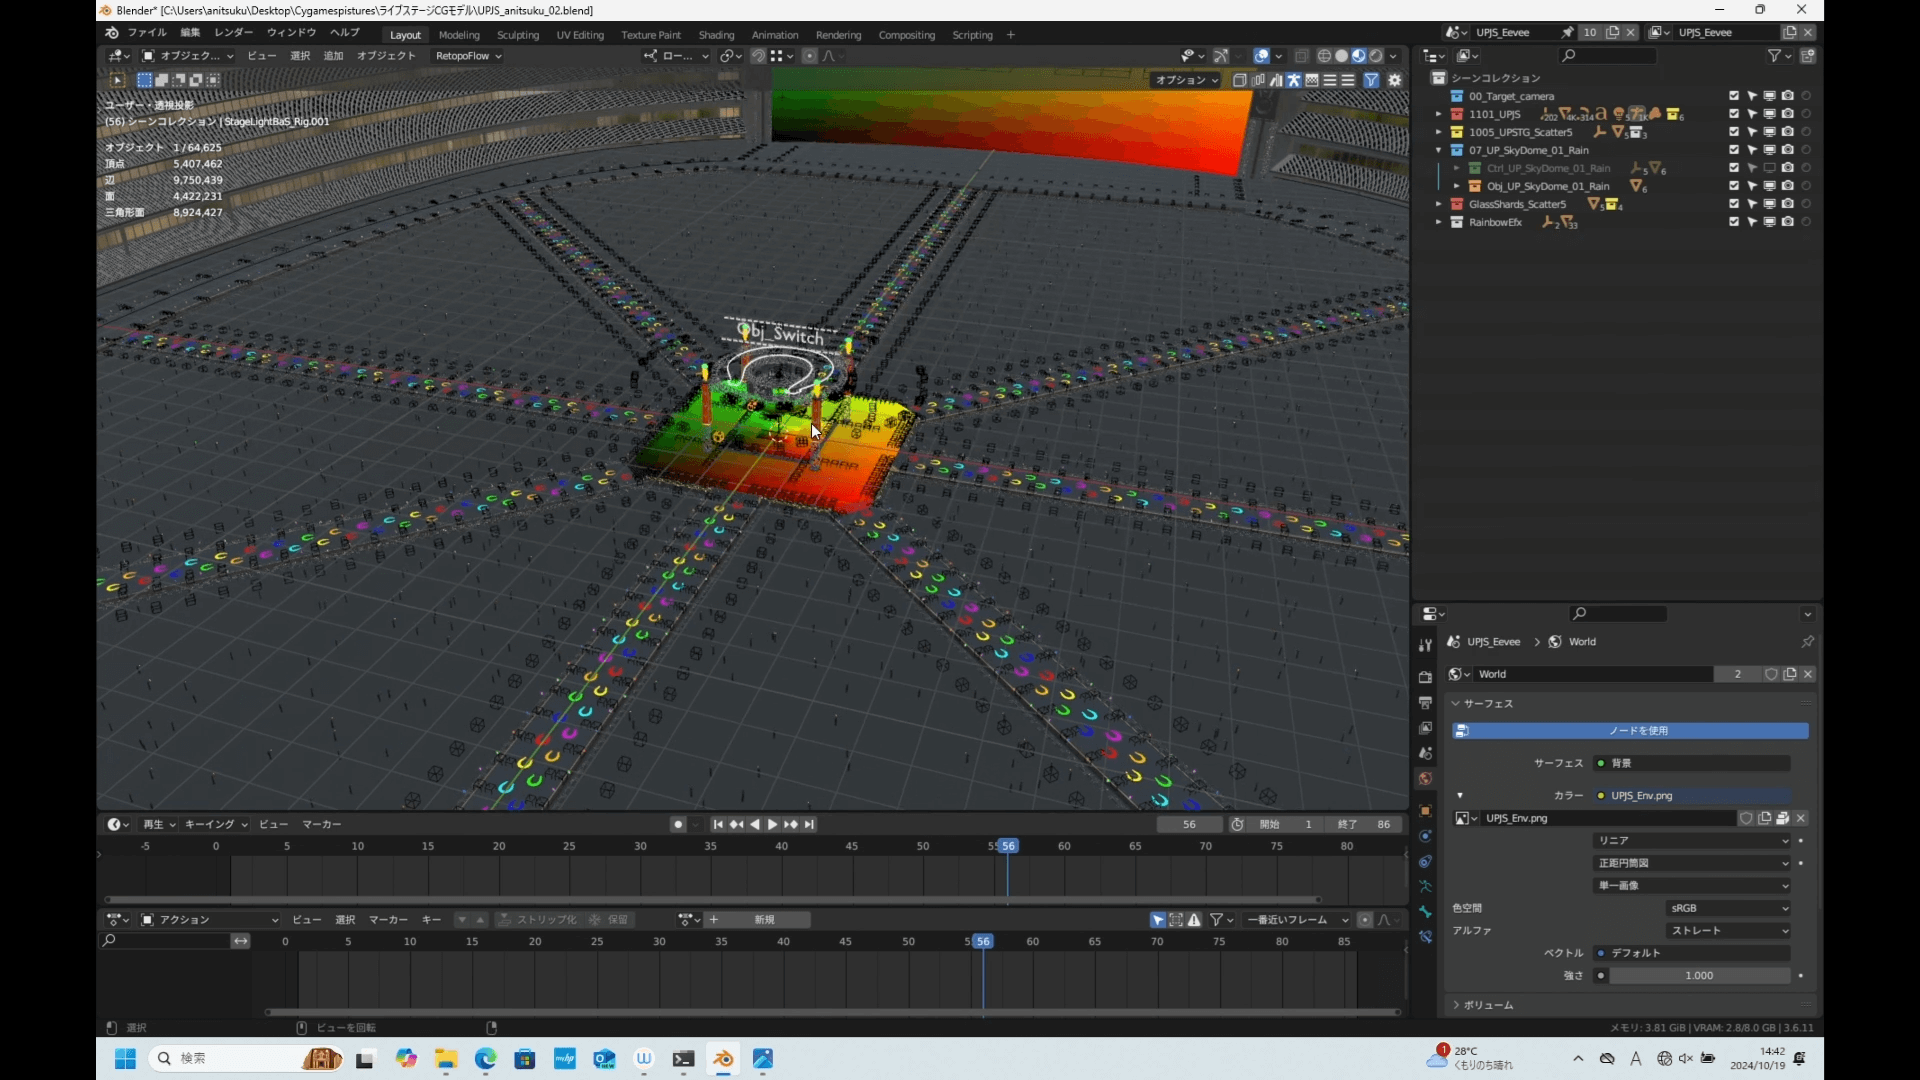This screenshot has height=1080, width=1920.
Task: Open the Bone properties tab
Action: (1425, 911)
